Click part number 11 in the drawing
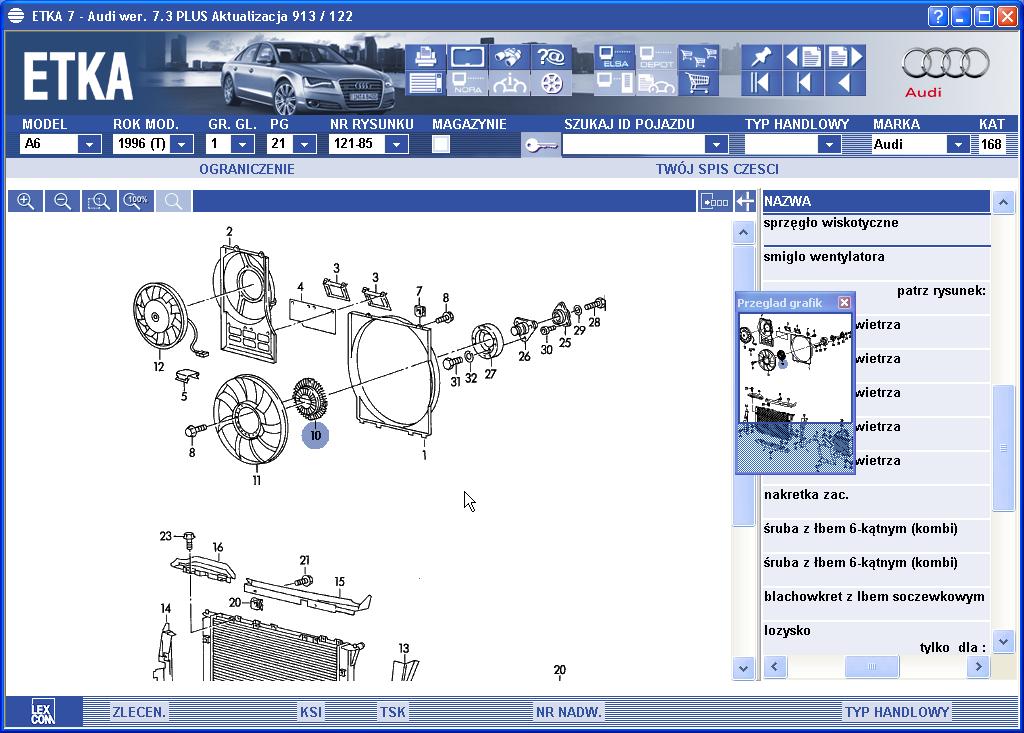 point(257,481)
